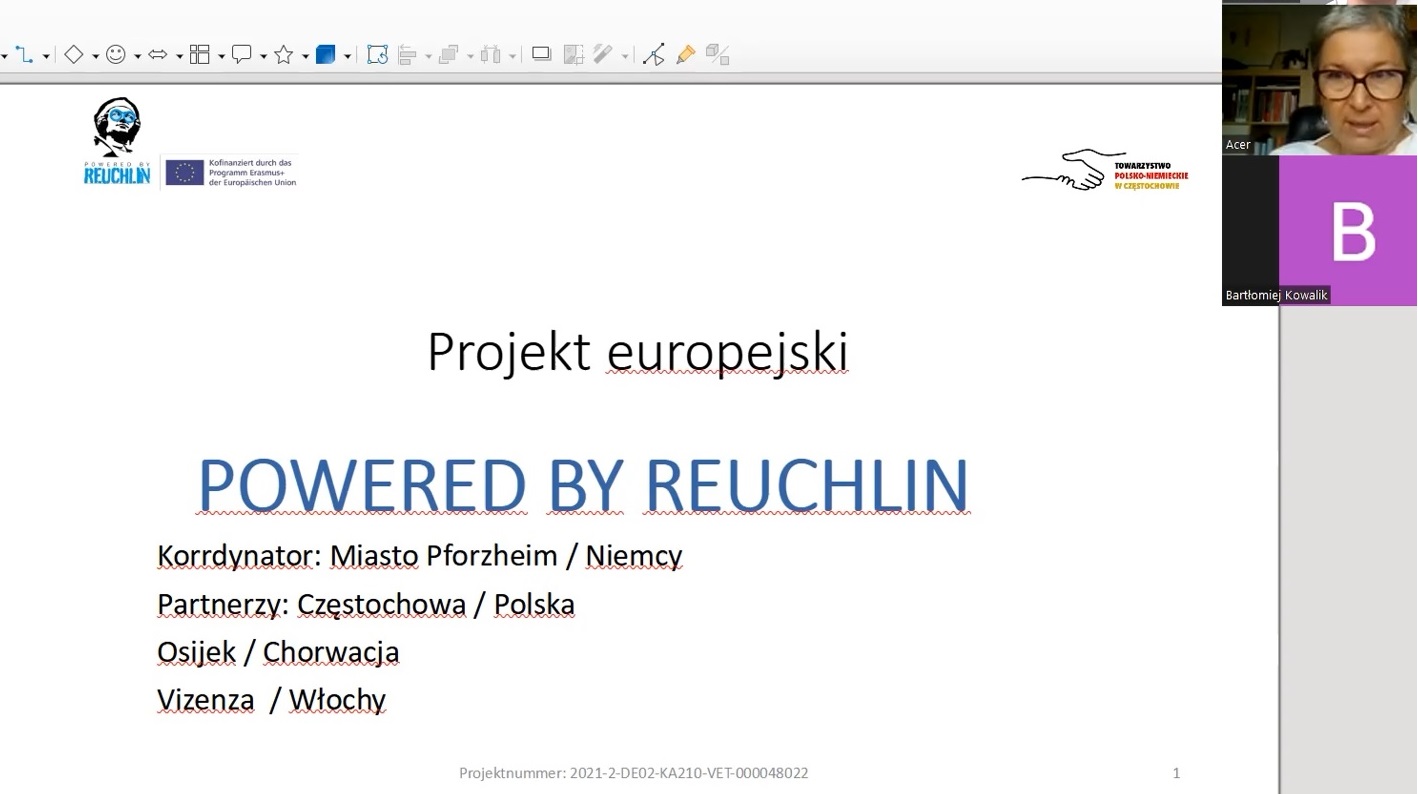Click the 'Korrdynator: Miasto Pforzheim / Niemcy' line
This screenshot has height=794, width=1418.
tap(419, 556)
